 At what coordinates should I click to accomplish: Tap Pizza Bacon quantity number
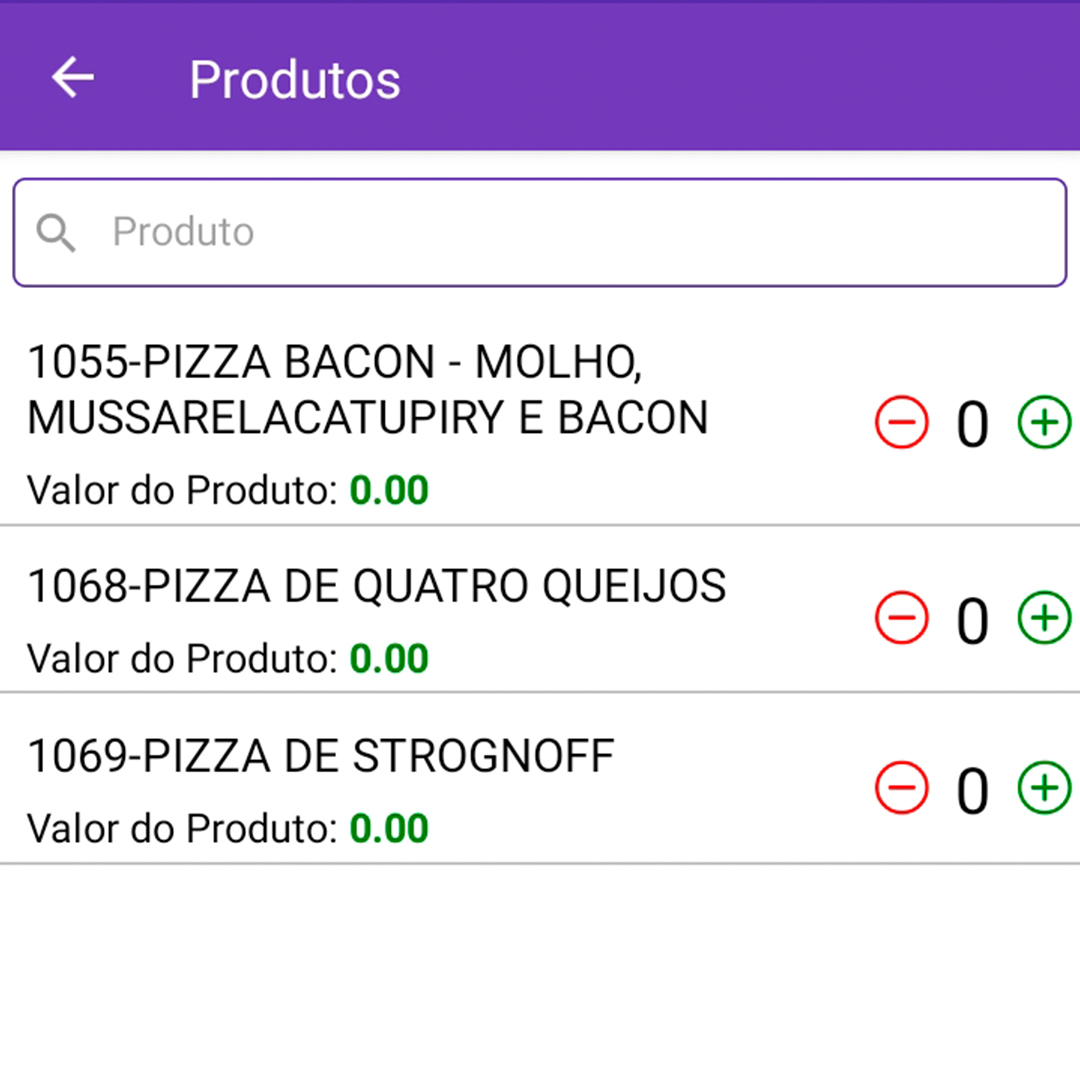pos(973,424)
